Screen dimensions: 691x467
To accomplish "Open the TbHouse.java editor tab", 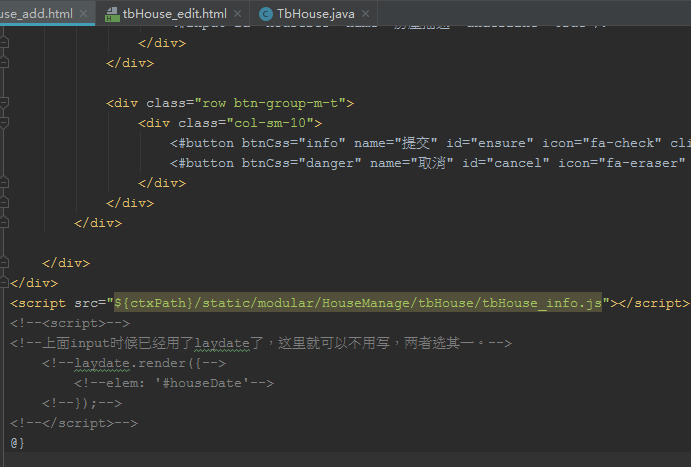I will click(x=316, y=14).
